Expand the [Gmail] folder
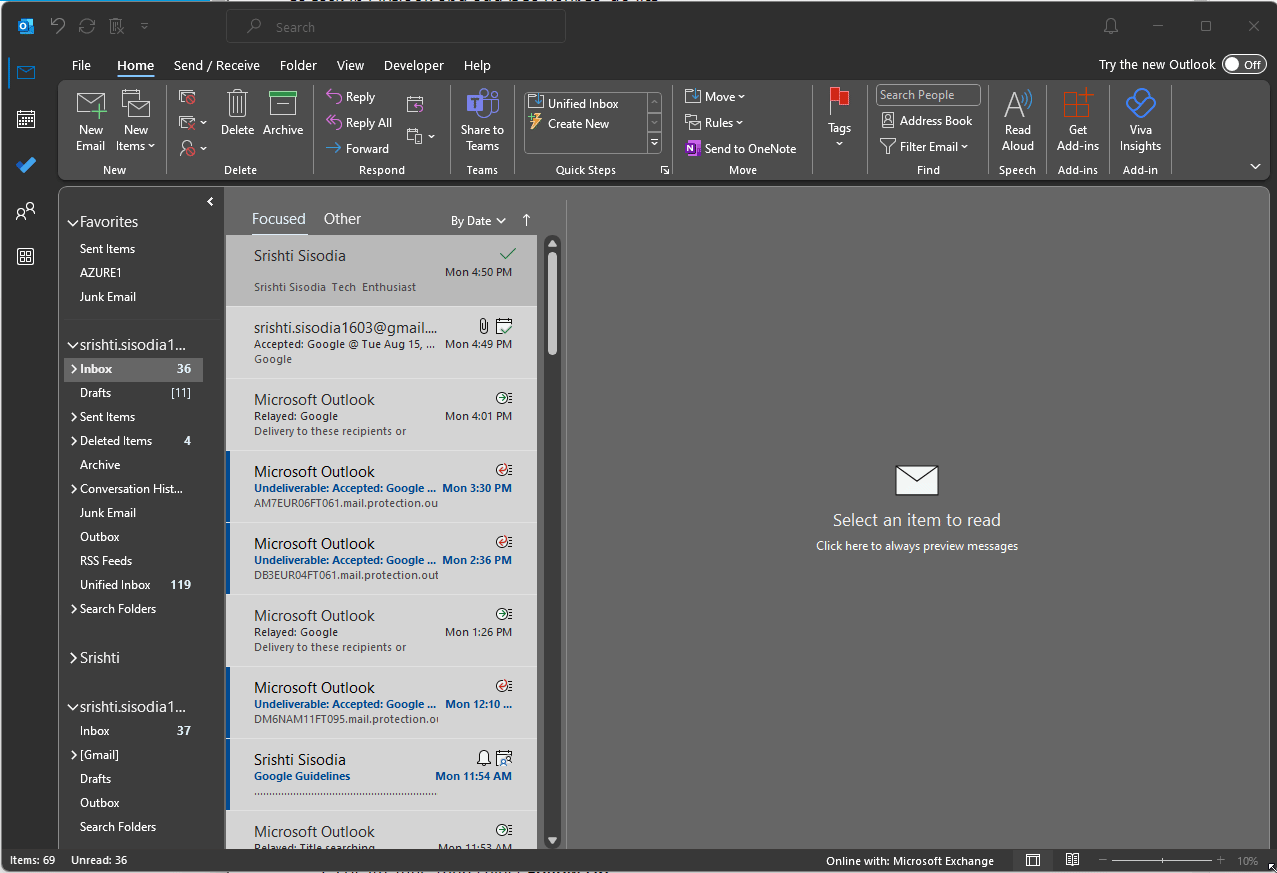 73,755
